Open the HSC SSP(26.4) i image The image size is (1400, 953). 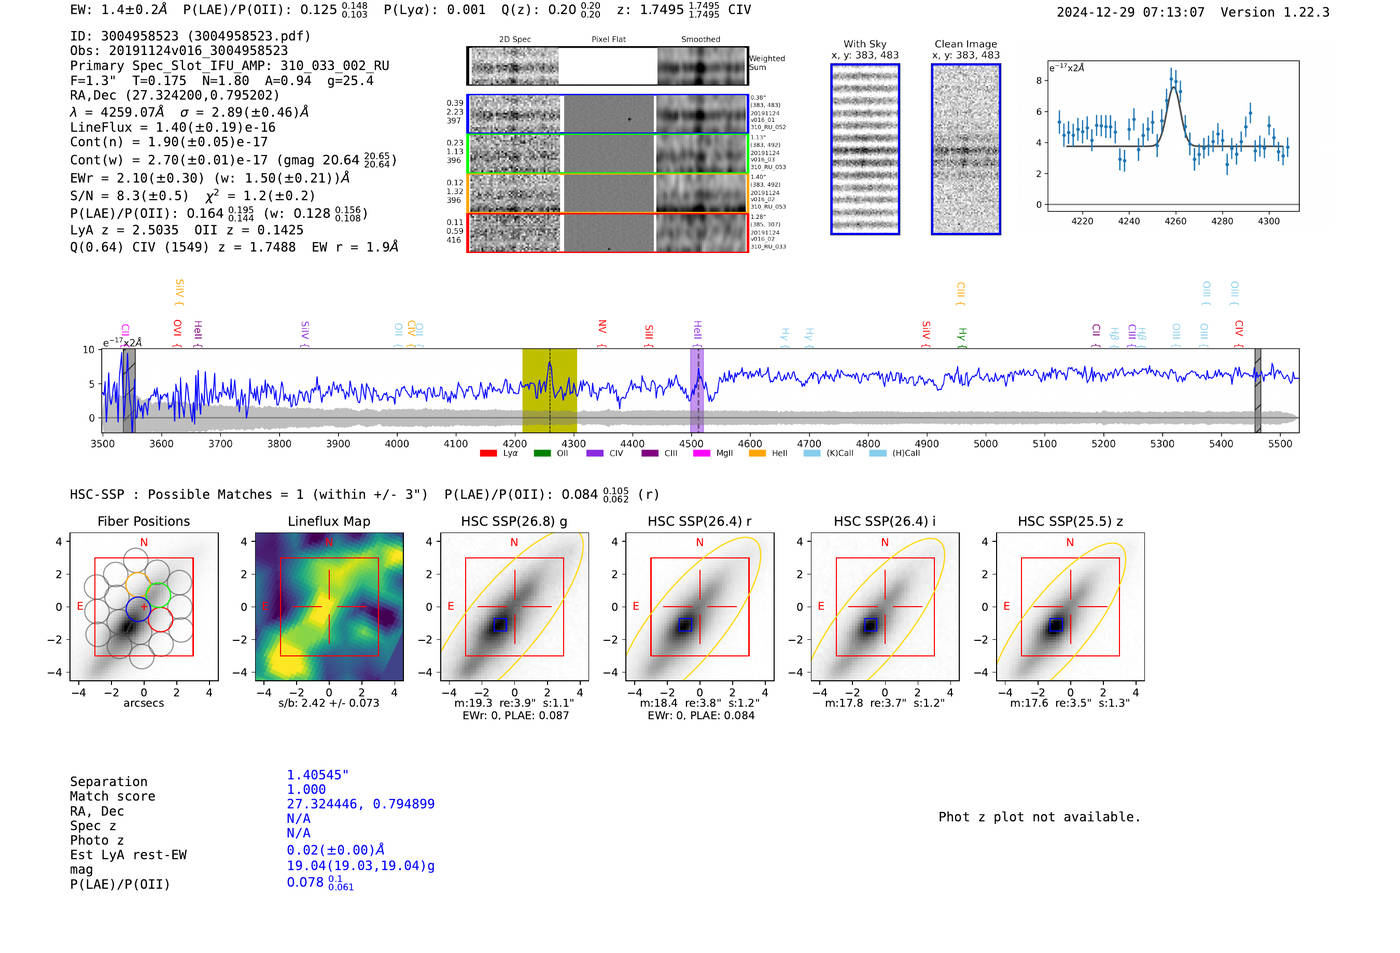coord(885,607)
